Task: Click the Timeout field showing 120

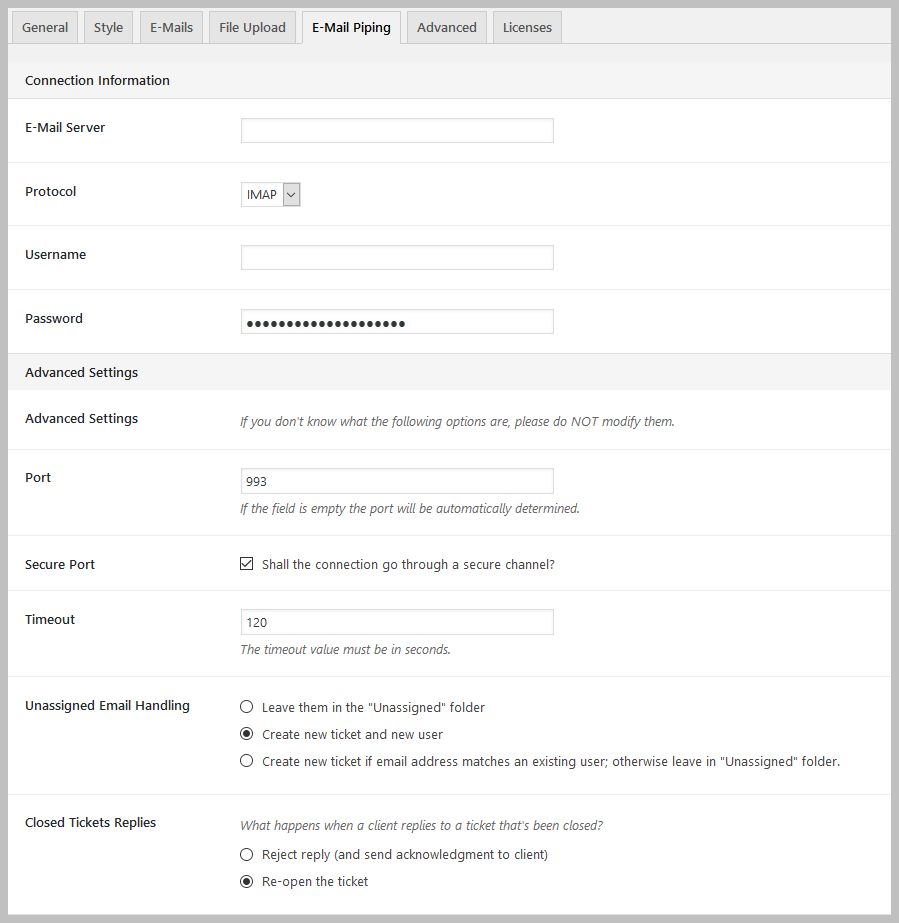Action: click(396, 622)
